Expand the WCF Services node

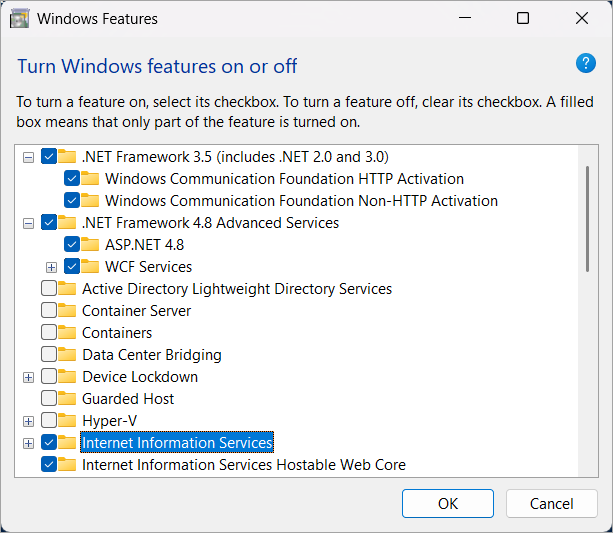(x=51, y=267)
